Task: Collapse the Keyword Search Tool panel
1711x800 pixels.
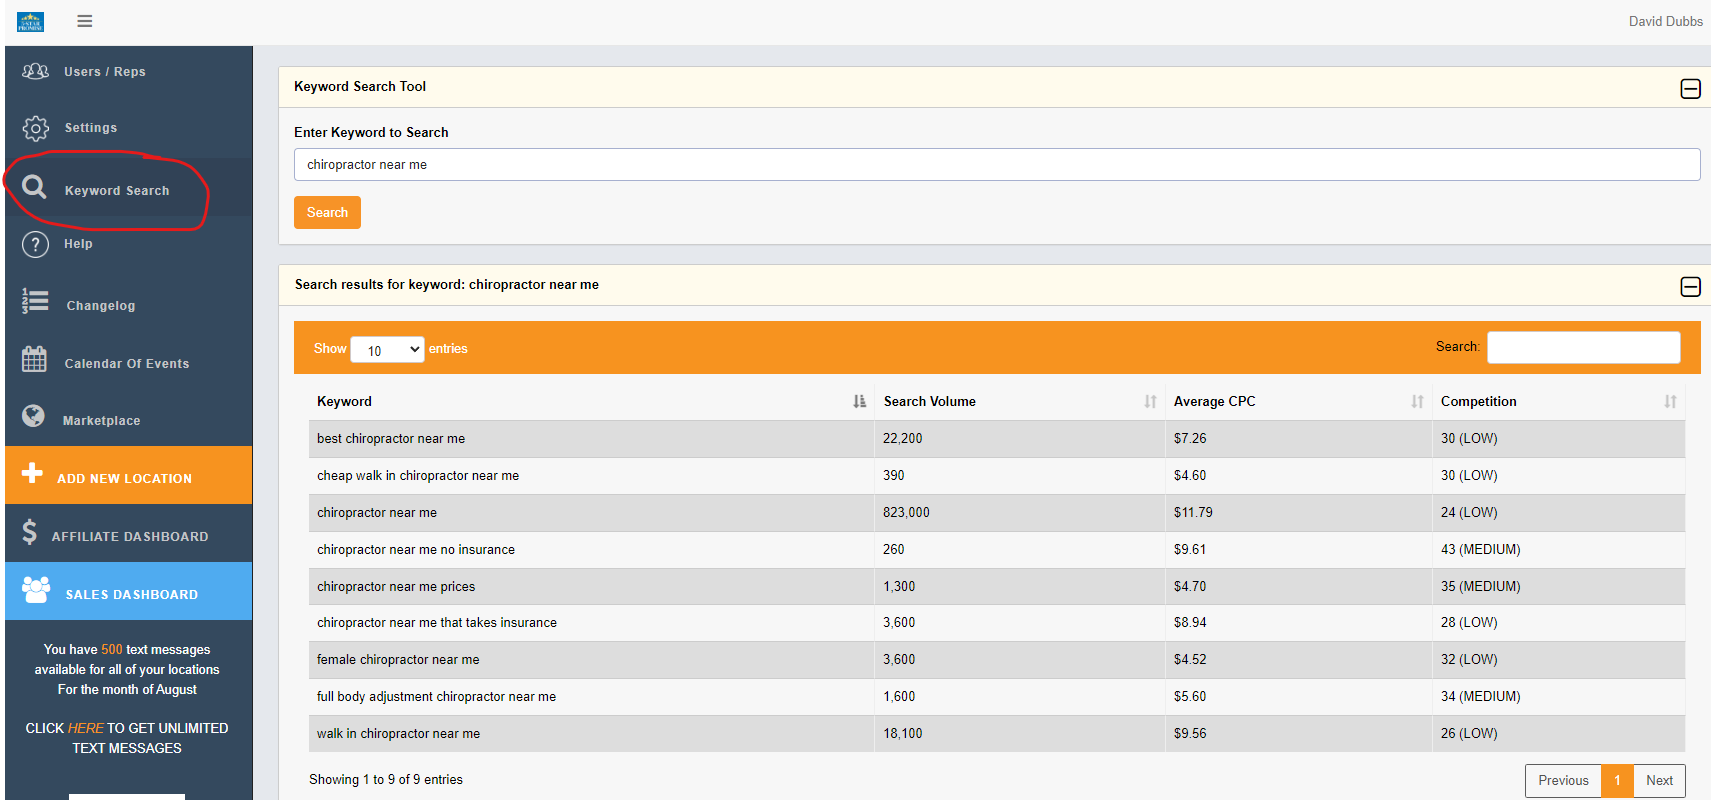Action: point(1690,89)
